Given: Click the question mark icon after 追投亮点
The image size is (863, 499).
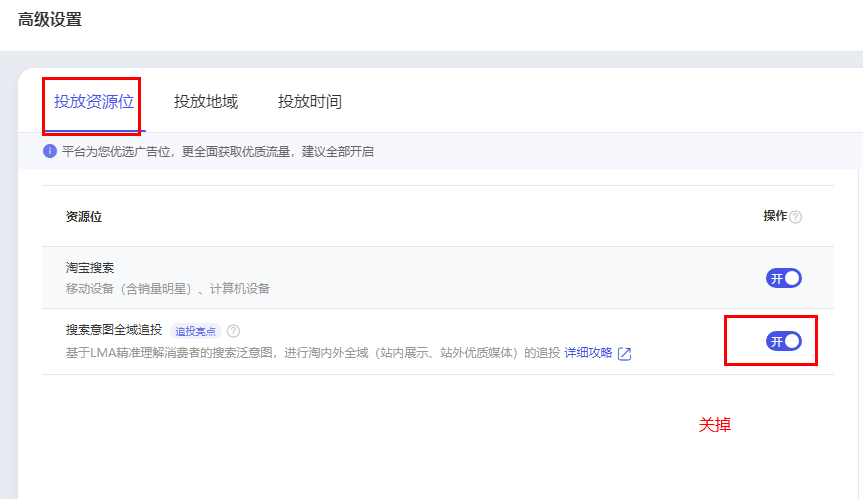Looking at the screenshot, I should (233, 331).
